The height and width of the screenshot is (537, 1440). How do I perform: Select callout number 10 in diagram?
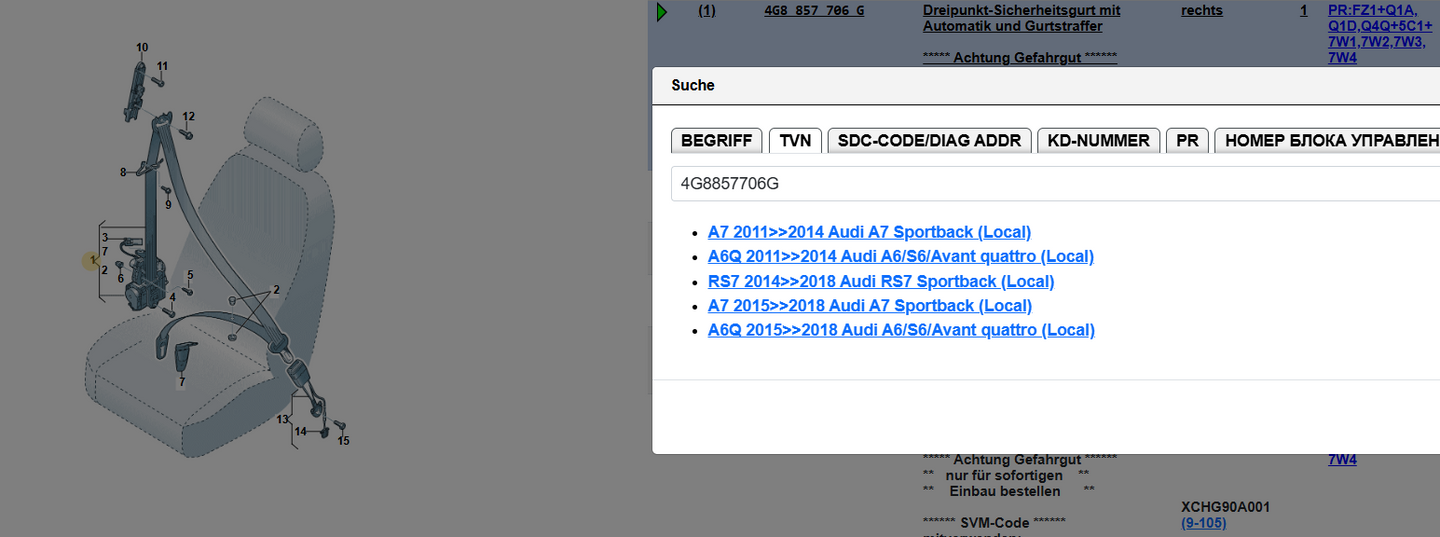[142, 47]
